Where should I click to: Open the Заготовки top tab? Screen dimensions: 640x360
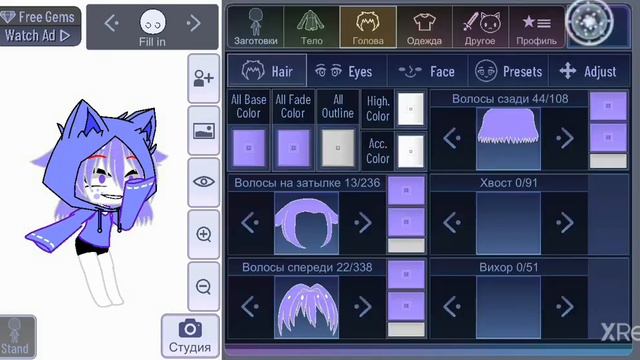point(256,27)
